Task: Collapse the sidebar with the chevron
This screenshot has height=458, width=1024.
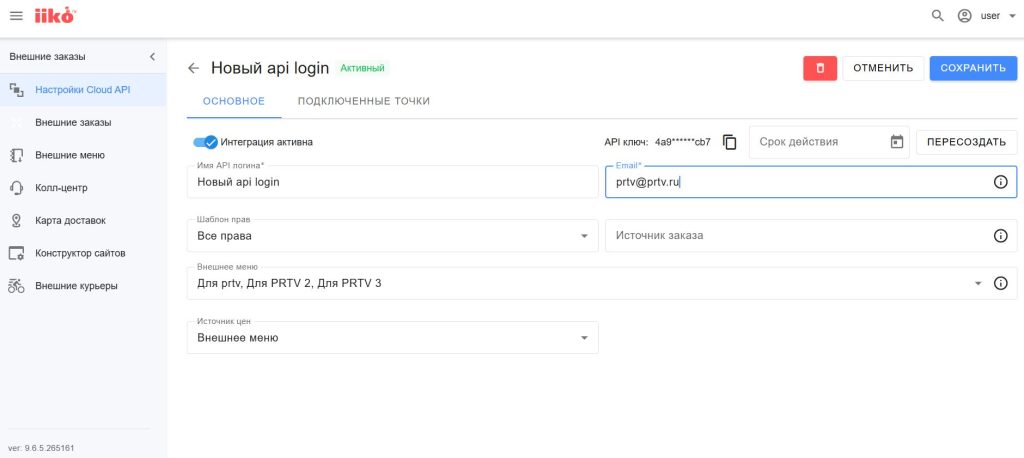Action: click(x=152, y=56)
